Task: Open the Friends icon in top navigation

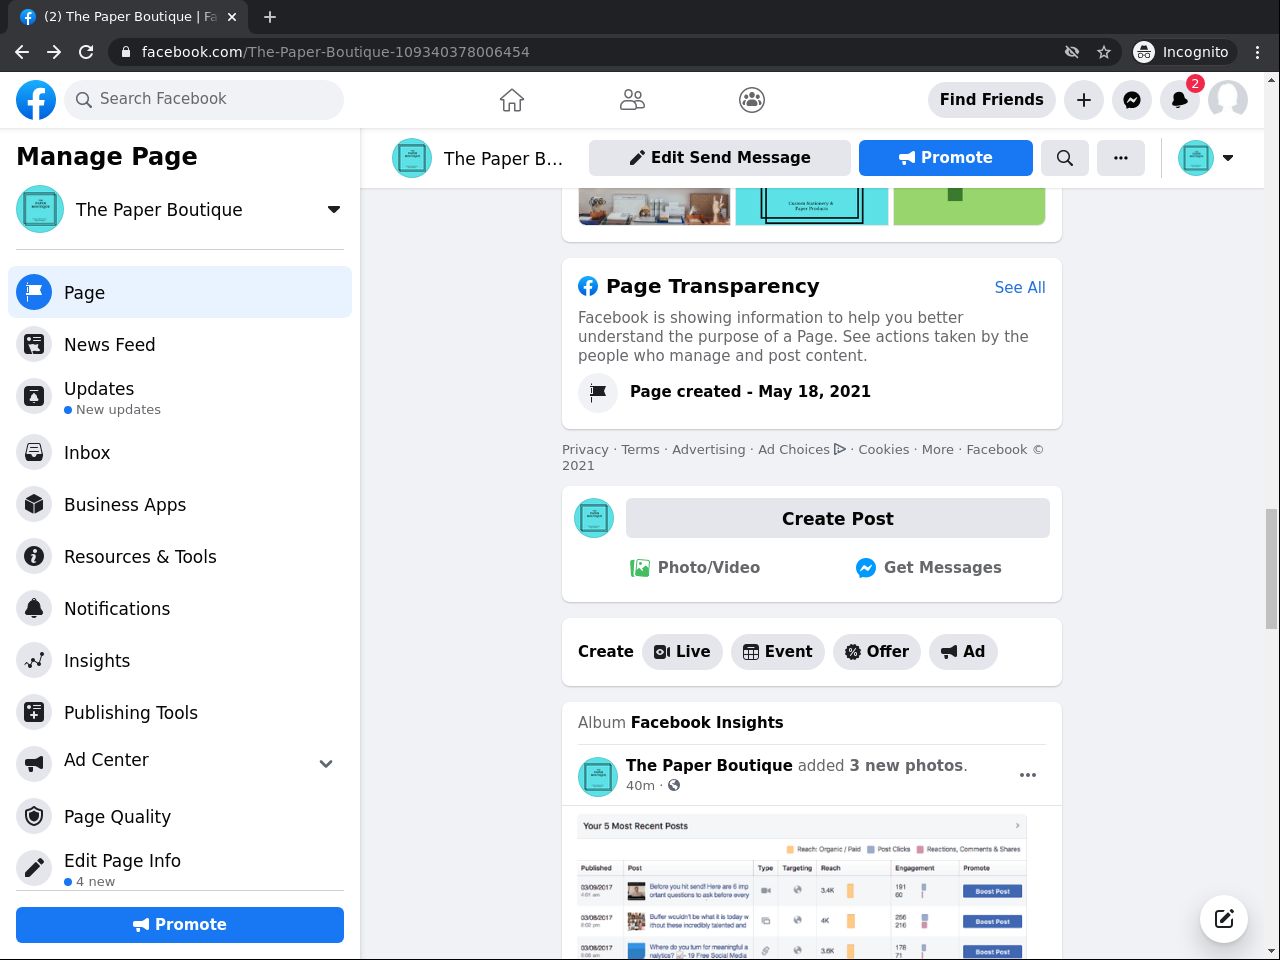Action: coord(632,100)
